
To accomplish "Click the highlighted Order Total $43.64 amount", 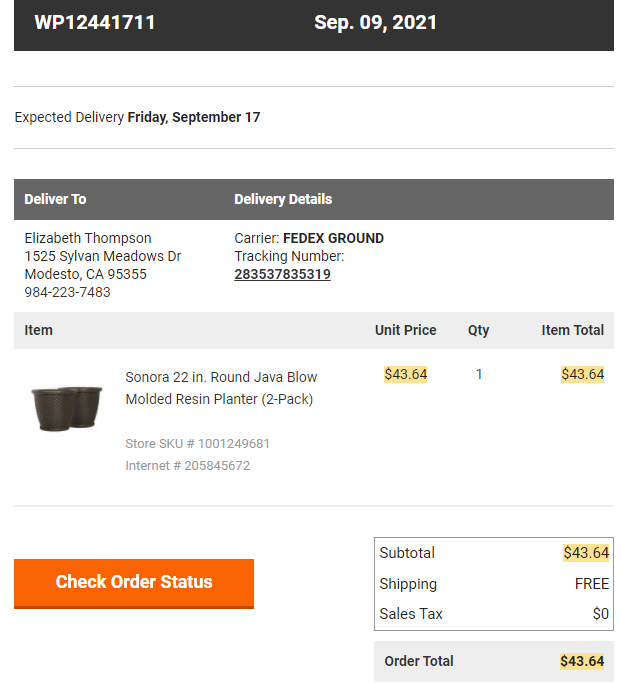I will tap(582, 661).
